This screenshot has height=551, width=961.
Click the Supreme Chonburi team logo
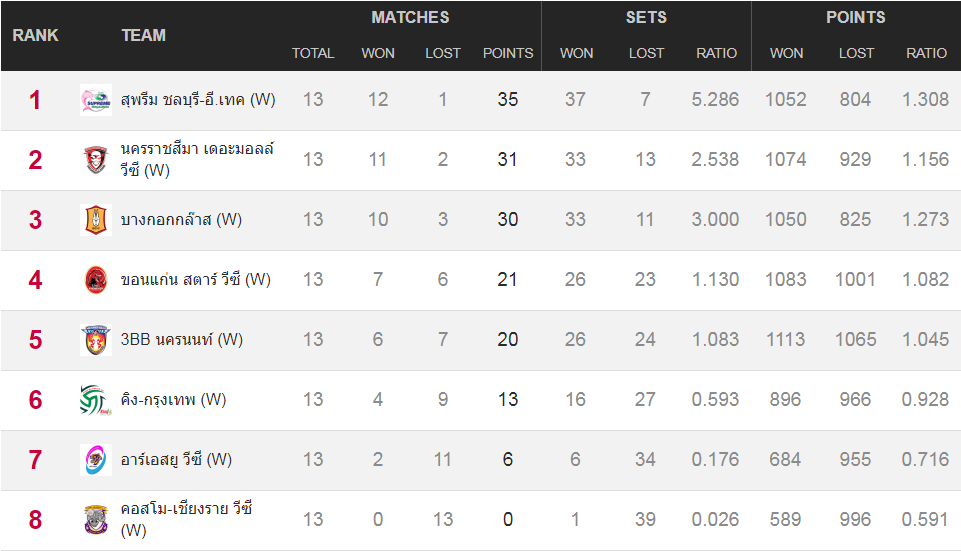click(96, 100)
